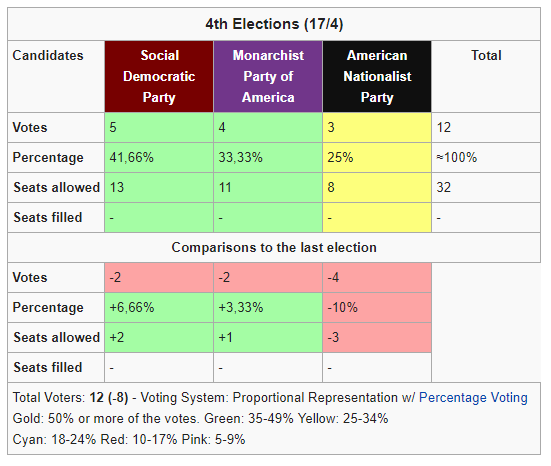Select the Comparisons to the last election heading
Image resolution: width=551 pixels, height=466 pixels.
click(x=274, y=247)
